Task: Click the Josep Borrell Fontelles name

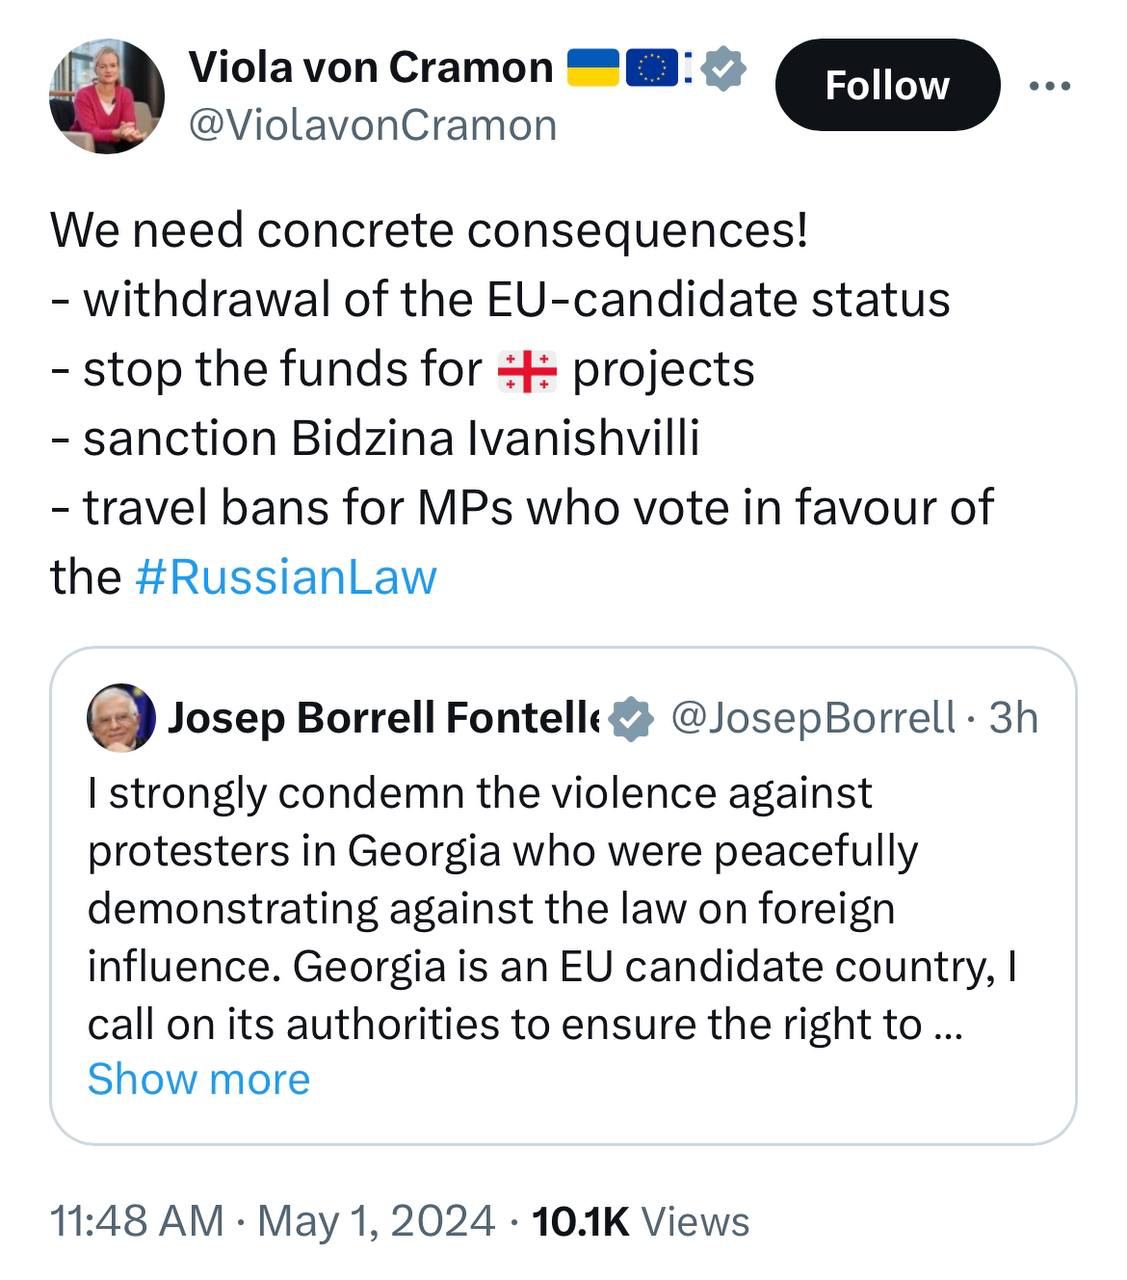Action: click(384, 718)
